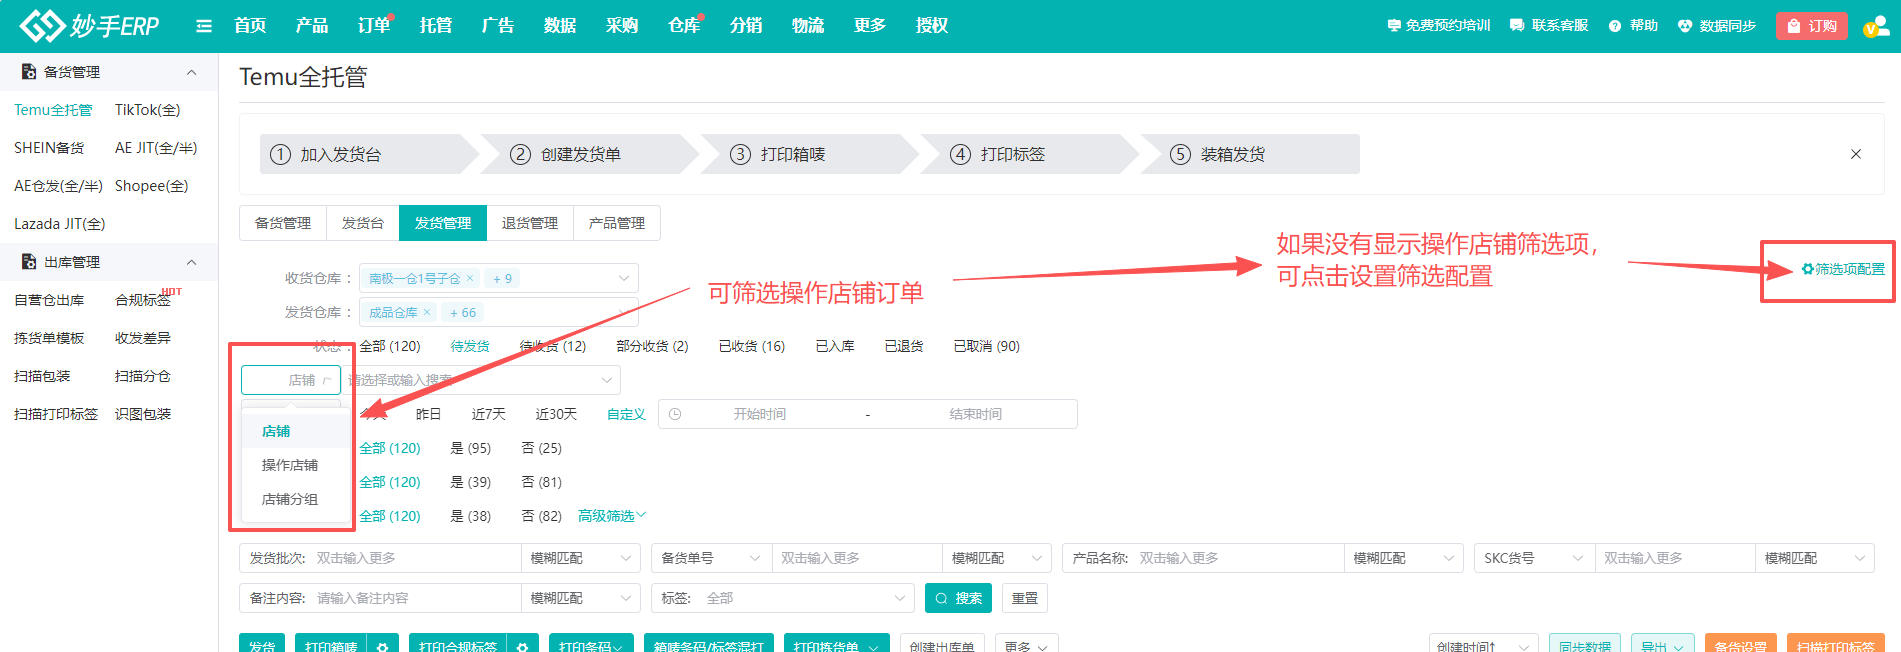The image size is (1901, 652).
Task: Click the 搜索 search button
Action: point(958,598)
